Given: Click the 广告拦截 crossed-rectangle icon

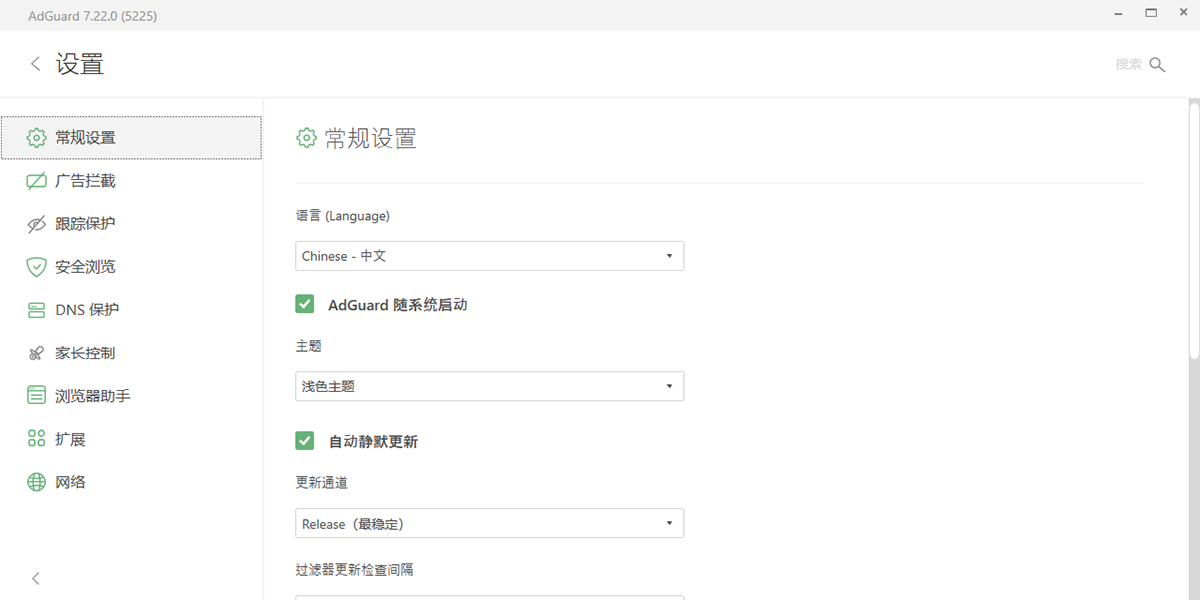Looking at the screenshot, I should [x=37, y=181].
